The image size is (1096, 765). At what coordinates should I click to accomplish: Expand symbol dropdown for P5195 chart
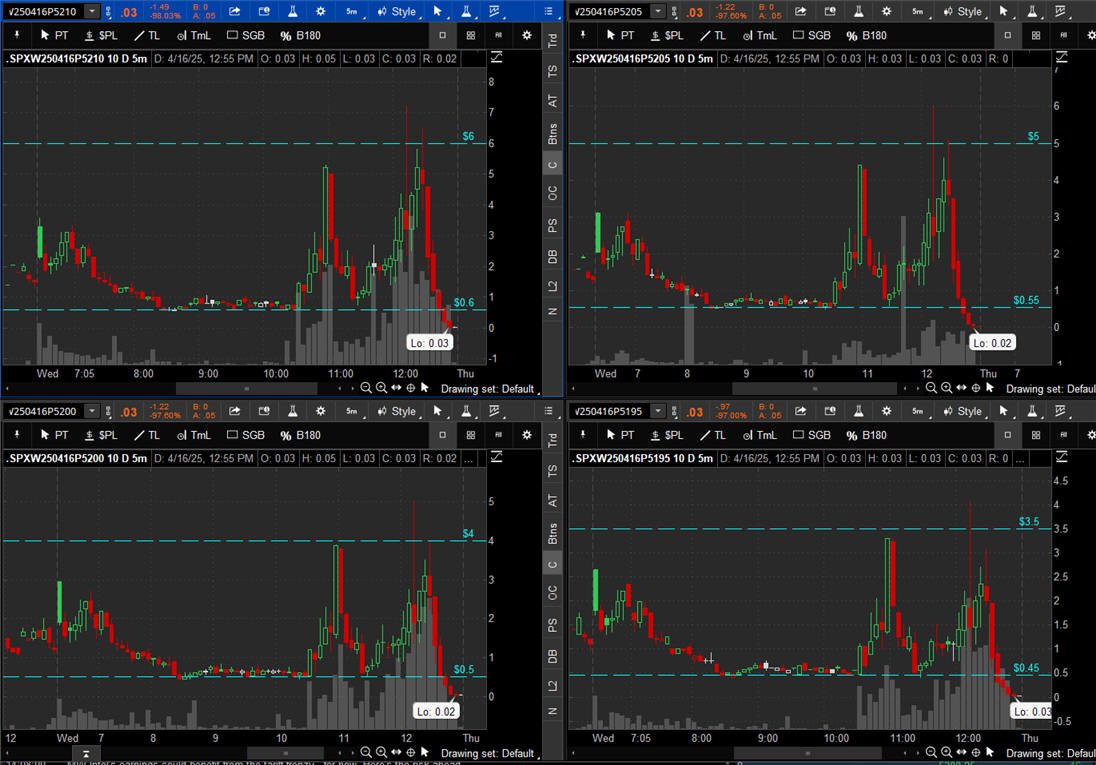[658, 411]
